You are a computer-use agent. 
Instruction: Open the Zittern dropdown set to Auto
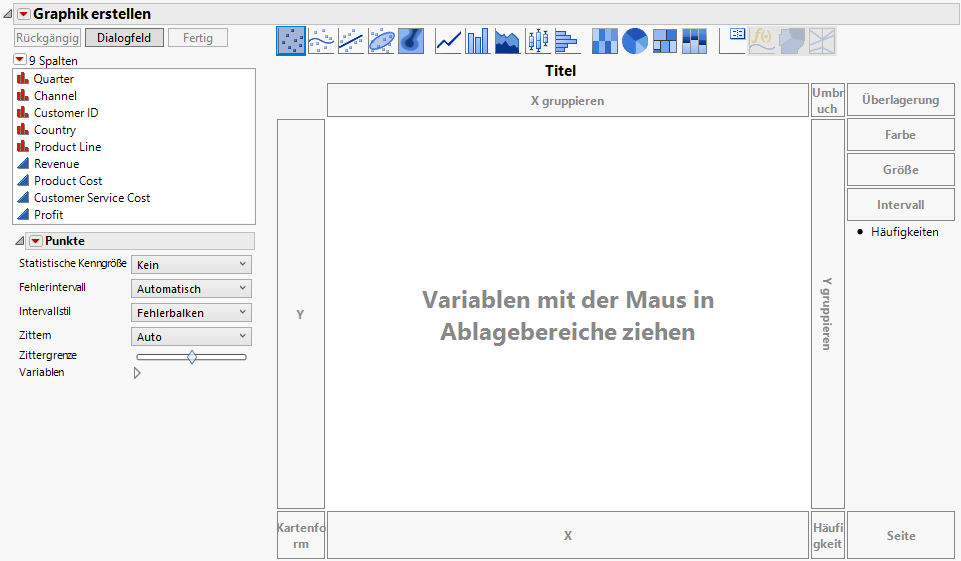point(192,337)
